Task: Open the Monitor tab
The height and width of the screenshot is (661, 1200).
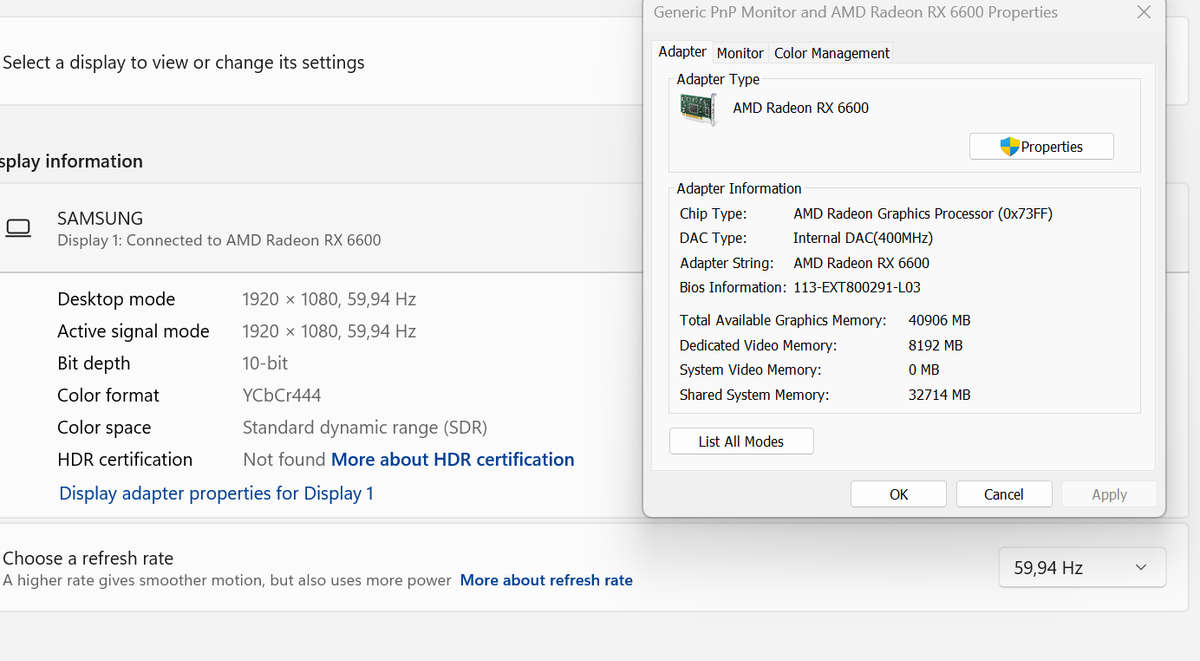Action: tap(740, 53)
